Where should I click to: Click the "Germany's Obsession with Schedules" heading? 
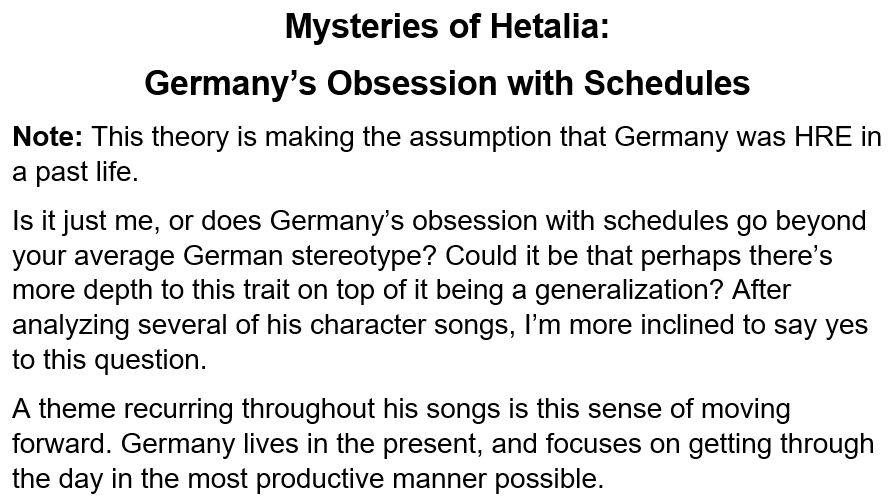pos(446,82)
